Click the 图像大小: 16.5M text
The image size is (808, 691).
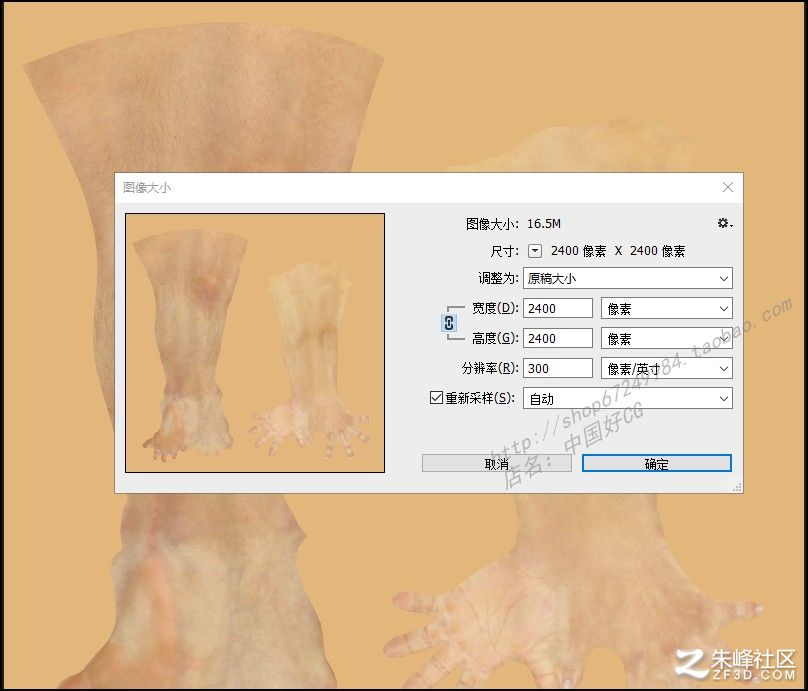pos(513,224)
